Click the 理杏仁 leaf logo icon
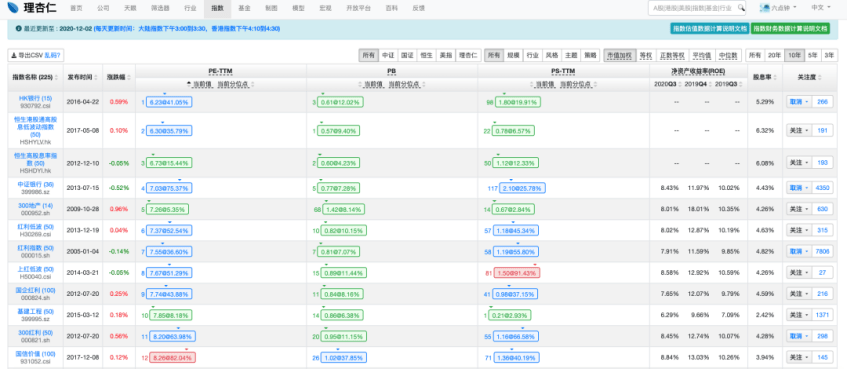The width and height of the screenshot is (847, 369). 14,8
